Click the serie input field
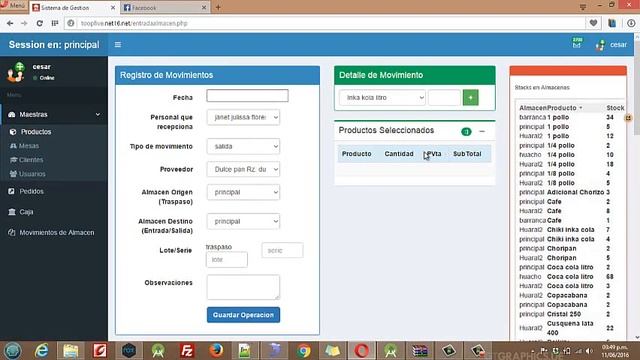The width and height of the screenshot is (640, 360). click(x=282, y=250)
